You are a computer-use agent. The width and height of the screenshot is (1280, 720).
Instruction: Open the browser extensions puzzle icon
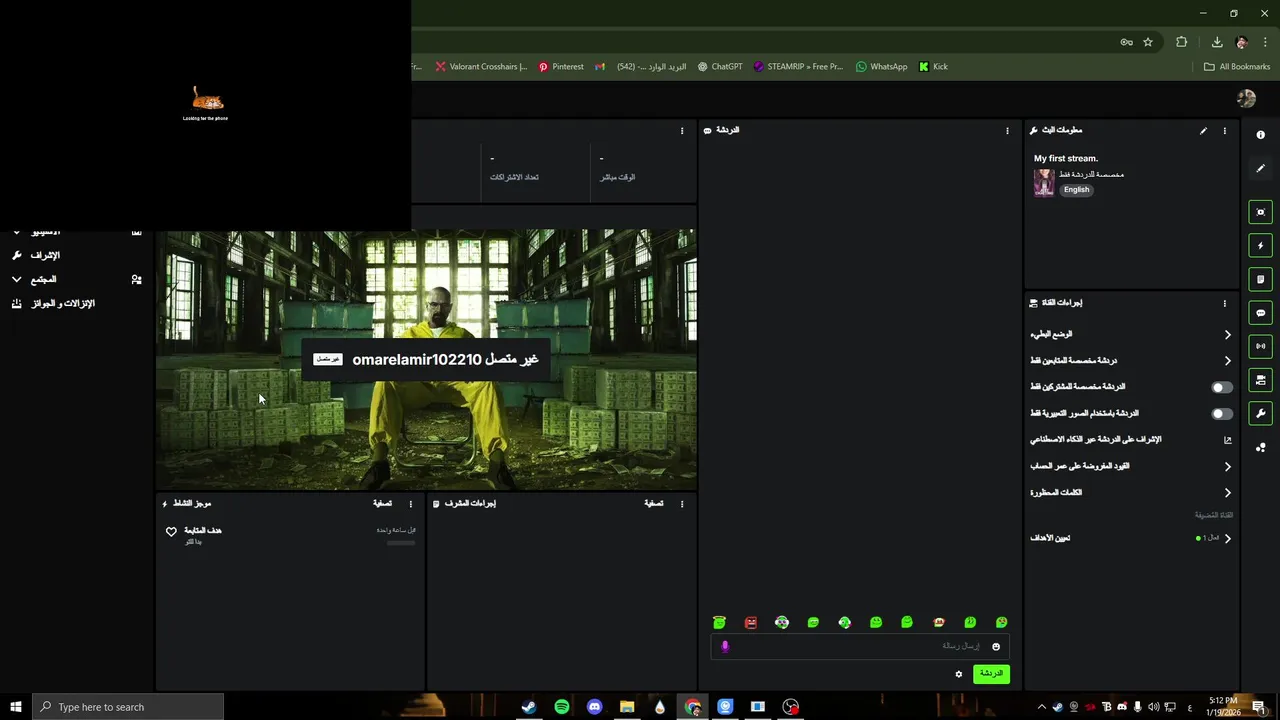tap(1182, 42)
